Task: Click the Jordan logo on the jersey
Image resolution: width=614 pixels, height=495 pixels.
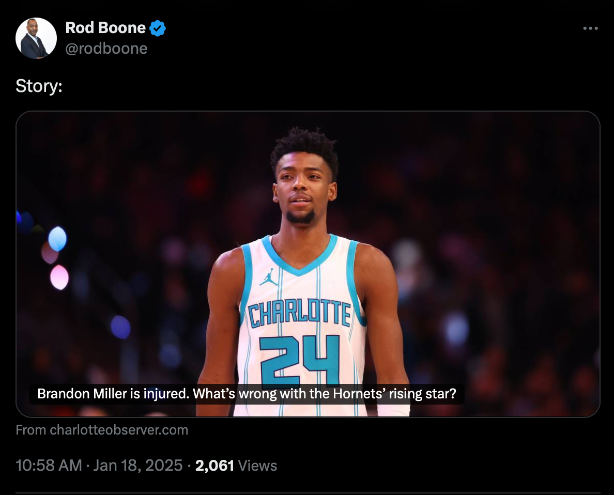Action: pyautogui.click(x=268, y=275)
